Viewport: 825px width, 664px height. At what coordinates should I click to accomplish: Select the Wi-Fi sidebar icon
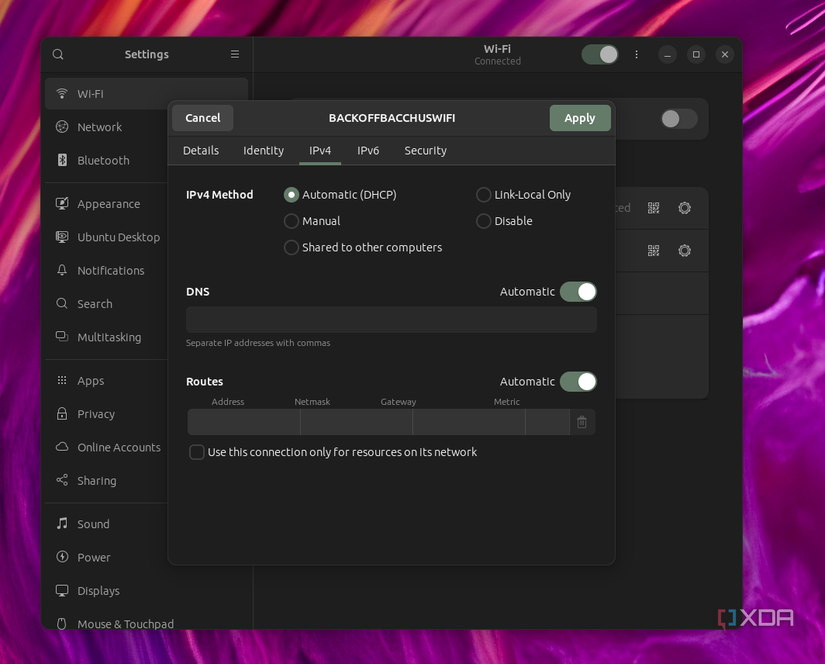coord(62,94)
